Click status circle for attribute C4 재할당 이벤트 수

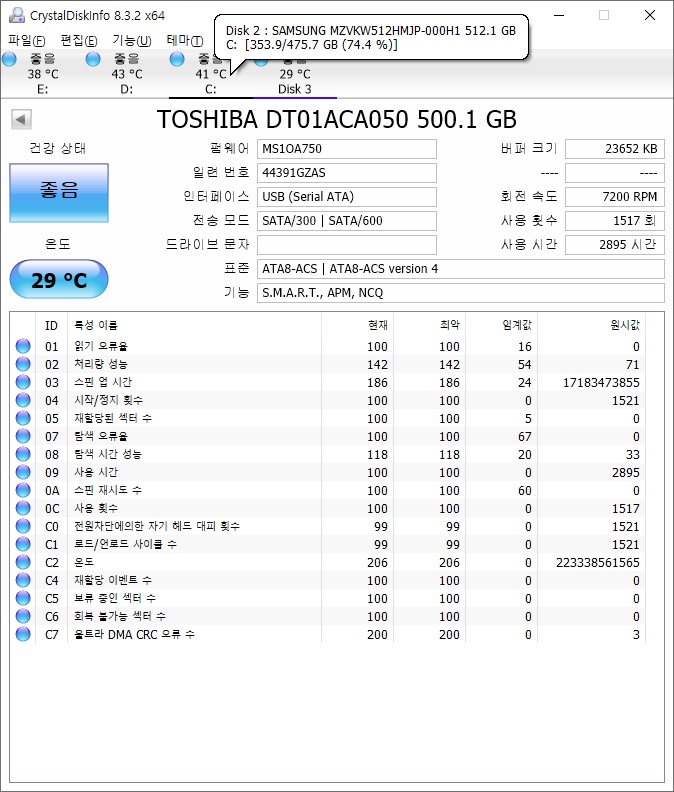(x=23, y=580)
